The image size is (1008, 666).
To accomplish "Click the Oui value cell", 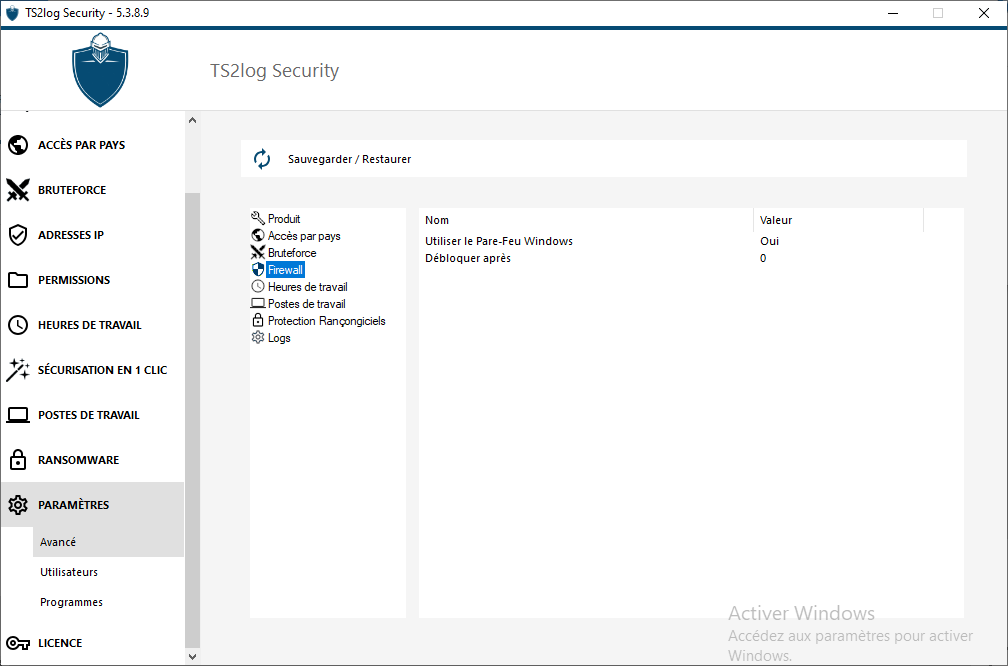I will click(770, 241).
